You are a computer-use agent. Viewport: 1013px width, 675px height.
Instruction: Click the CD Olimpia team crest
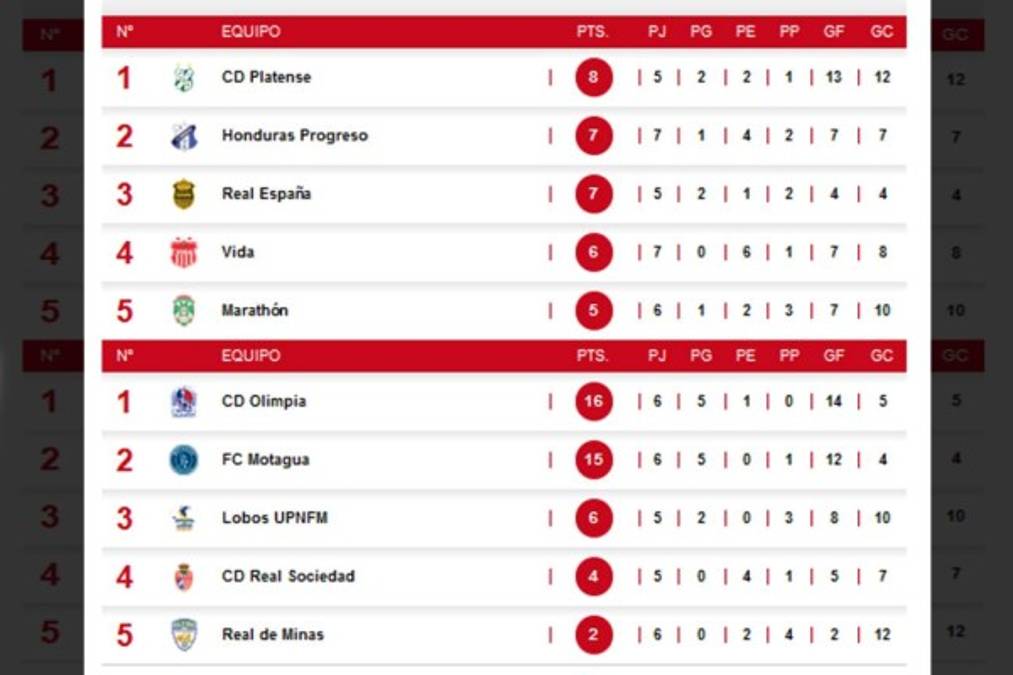coord(183,402)
